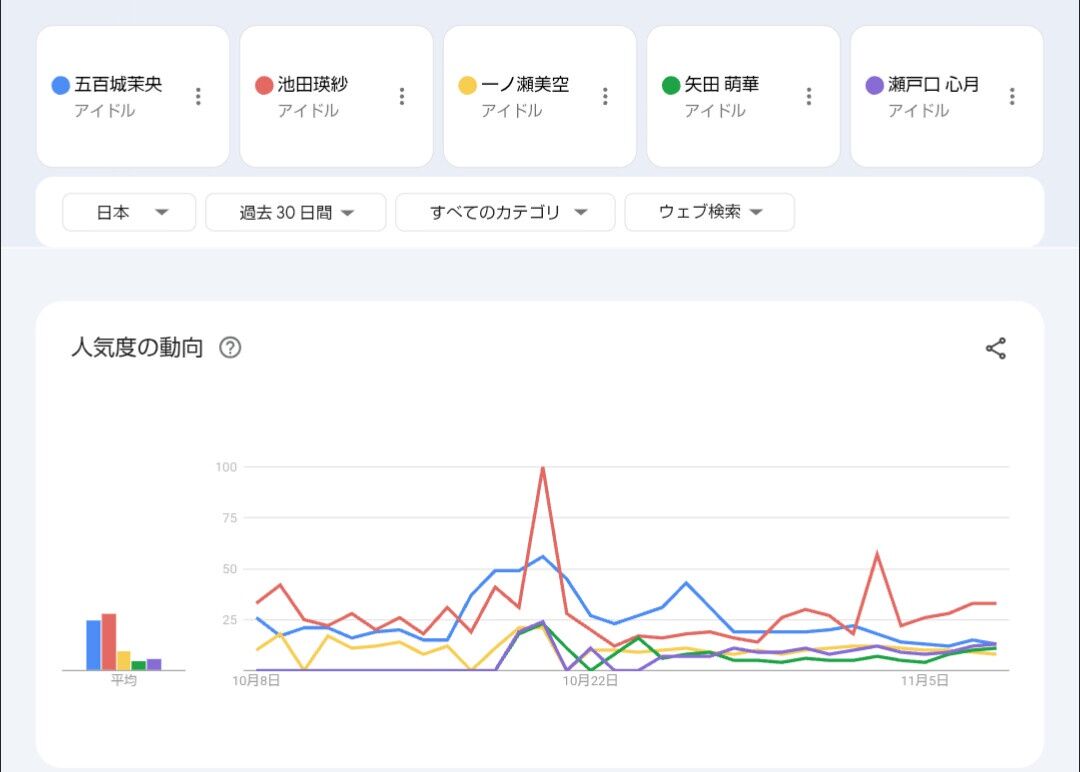Click the share icon on 人気度の動向
The image size is (1080, 772).
pos(995,348)
